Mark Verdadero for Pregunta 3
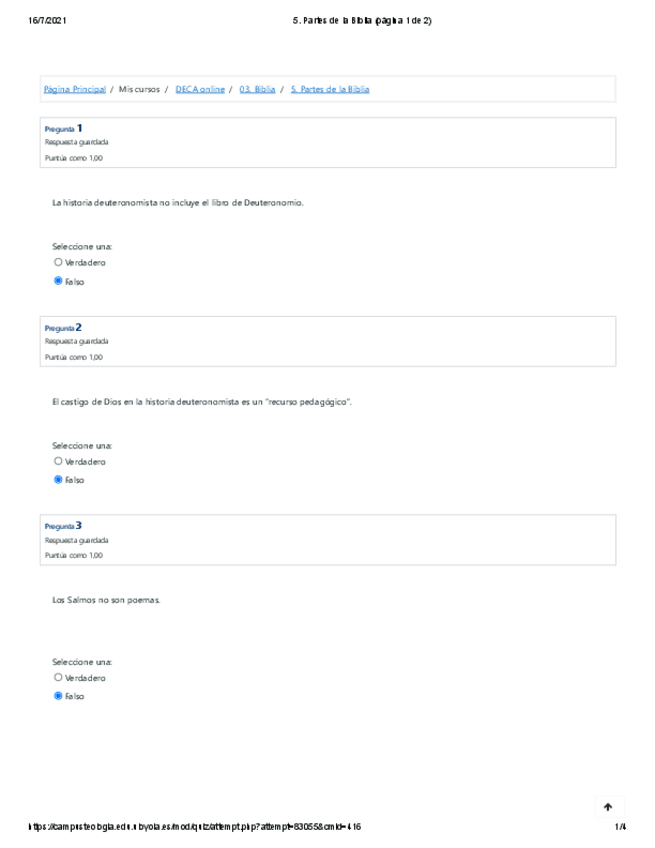The image size is (655, 848). 58,678
